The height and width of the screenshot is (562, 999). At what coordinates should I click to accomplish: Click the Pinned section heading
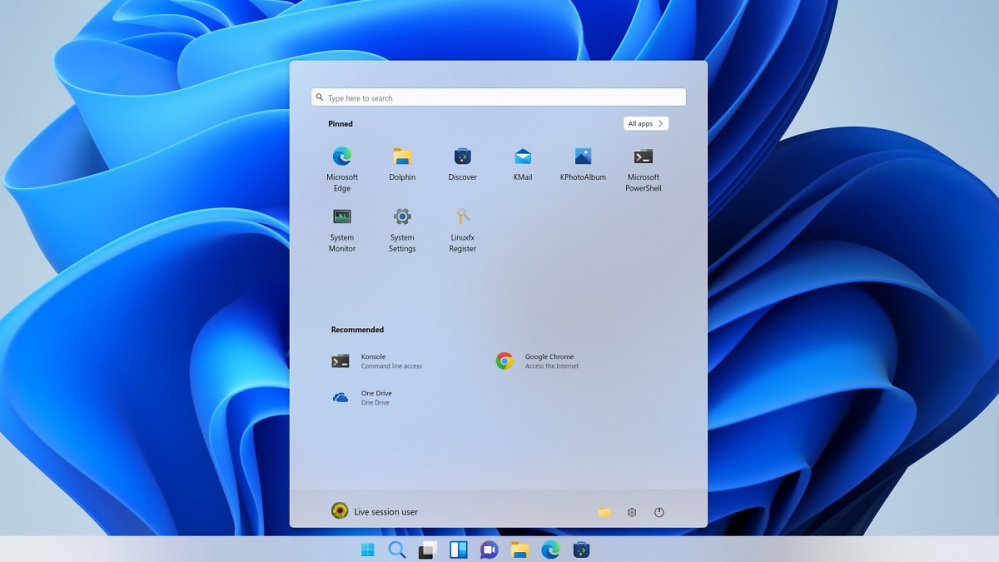(x=340, y=124)
